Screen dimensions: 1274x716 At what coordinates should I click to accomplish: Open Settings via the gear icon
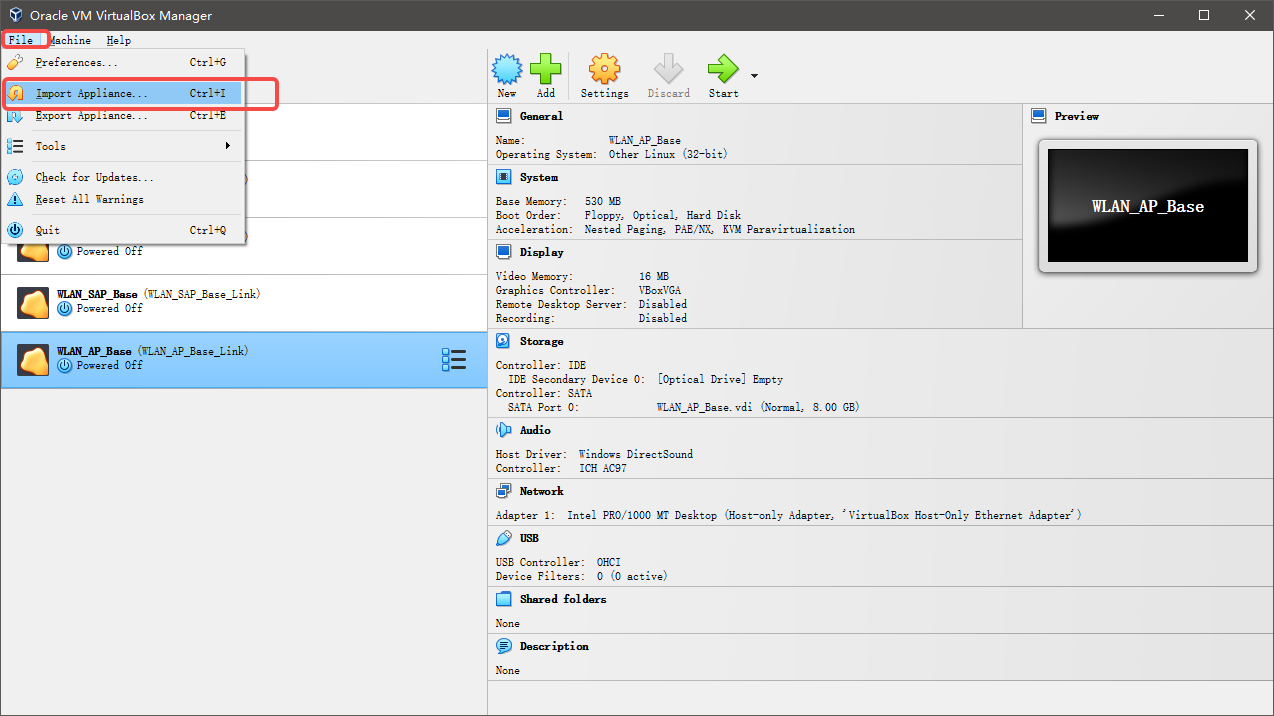coord(604,70)
